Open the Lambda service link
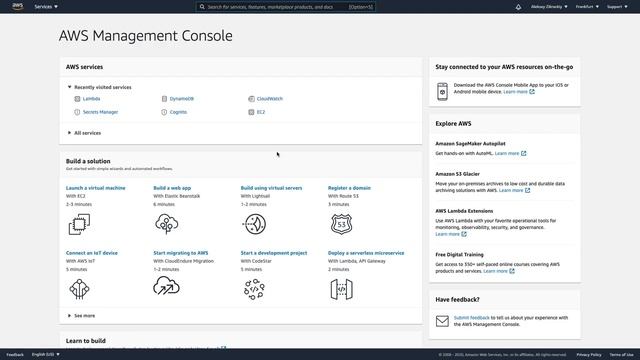Image resolution: width=640 pixels, height=360 pixels. (x=91, y=99)
